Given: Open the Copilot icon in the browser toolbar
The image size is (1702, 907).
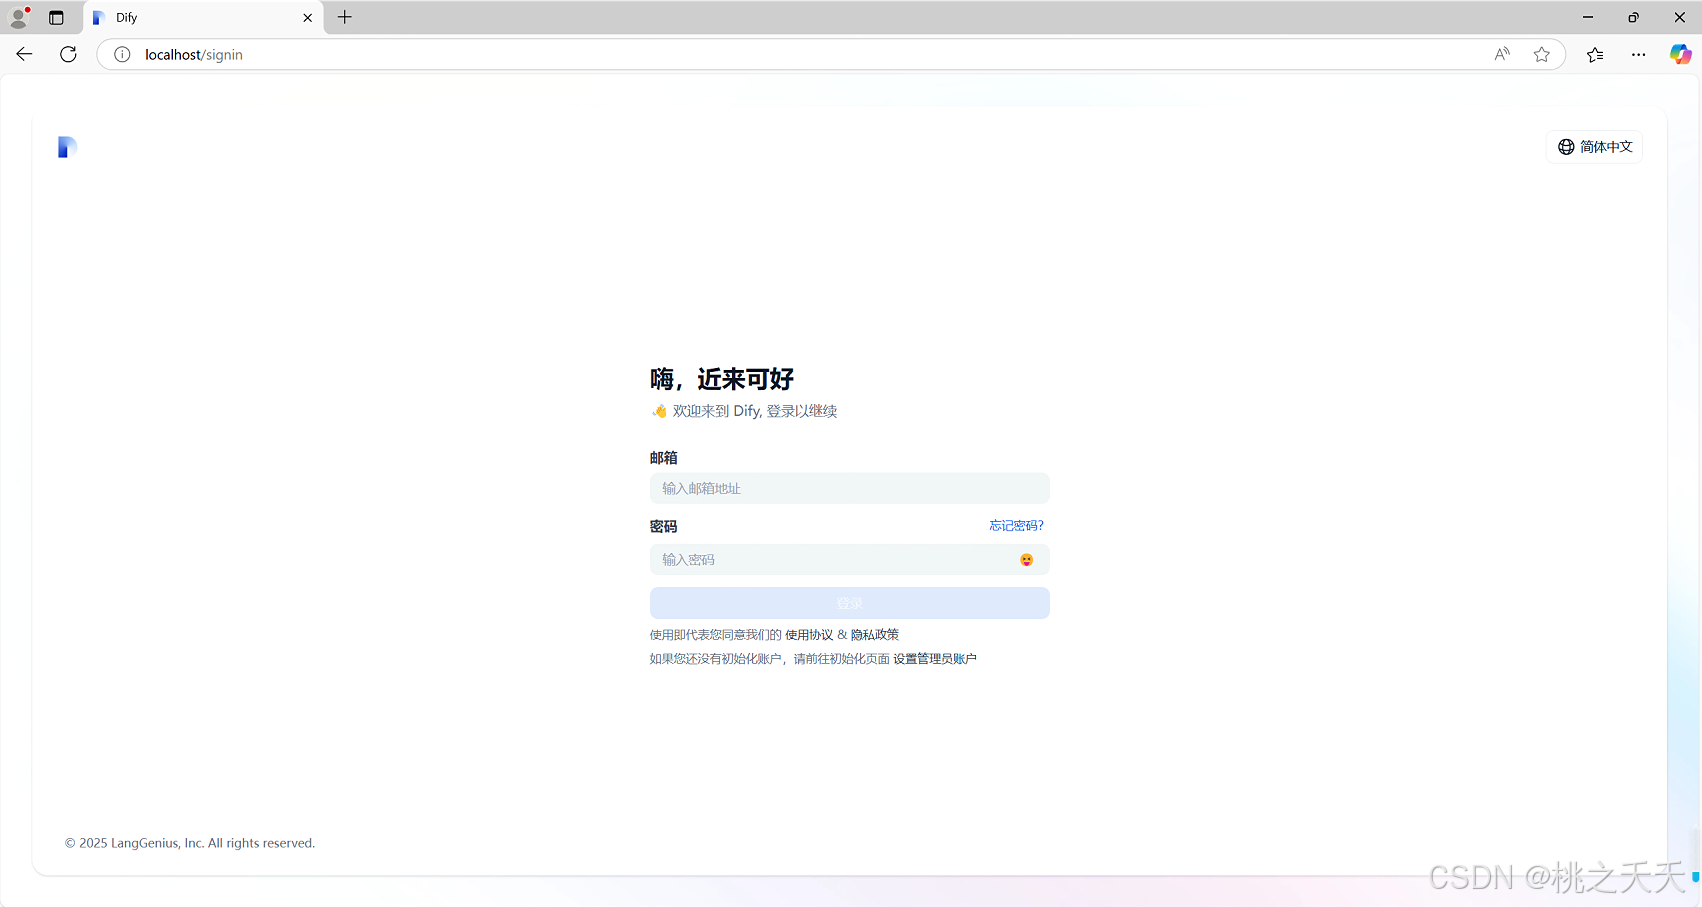Looking at the screenshot, I should point(1681,54).
